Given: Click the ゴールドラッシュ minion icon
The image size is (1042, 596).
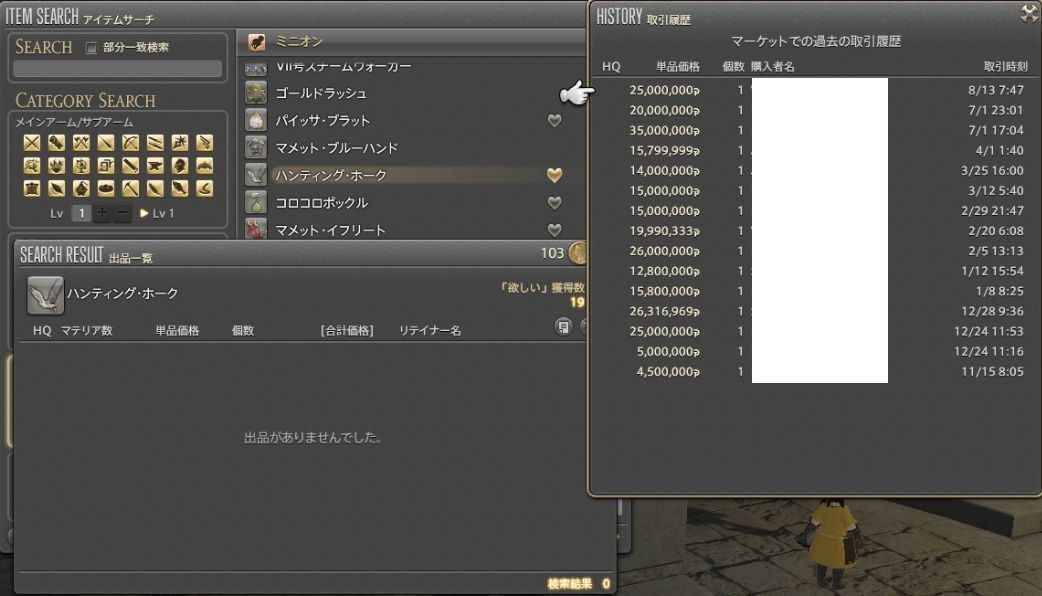Looking at the screenshot, I should [256, 93].
